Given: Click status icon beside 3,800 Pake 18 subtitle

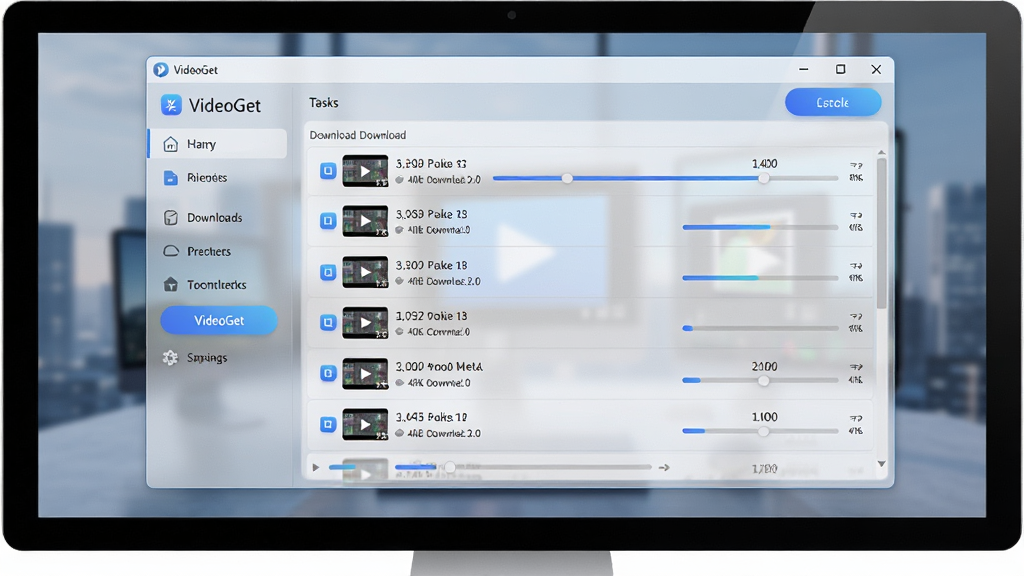Looking at the screenshot, I should [399, 281].
